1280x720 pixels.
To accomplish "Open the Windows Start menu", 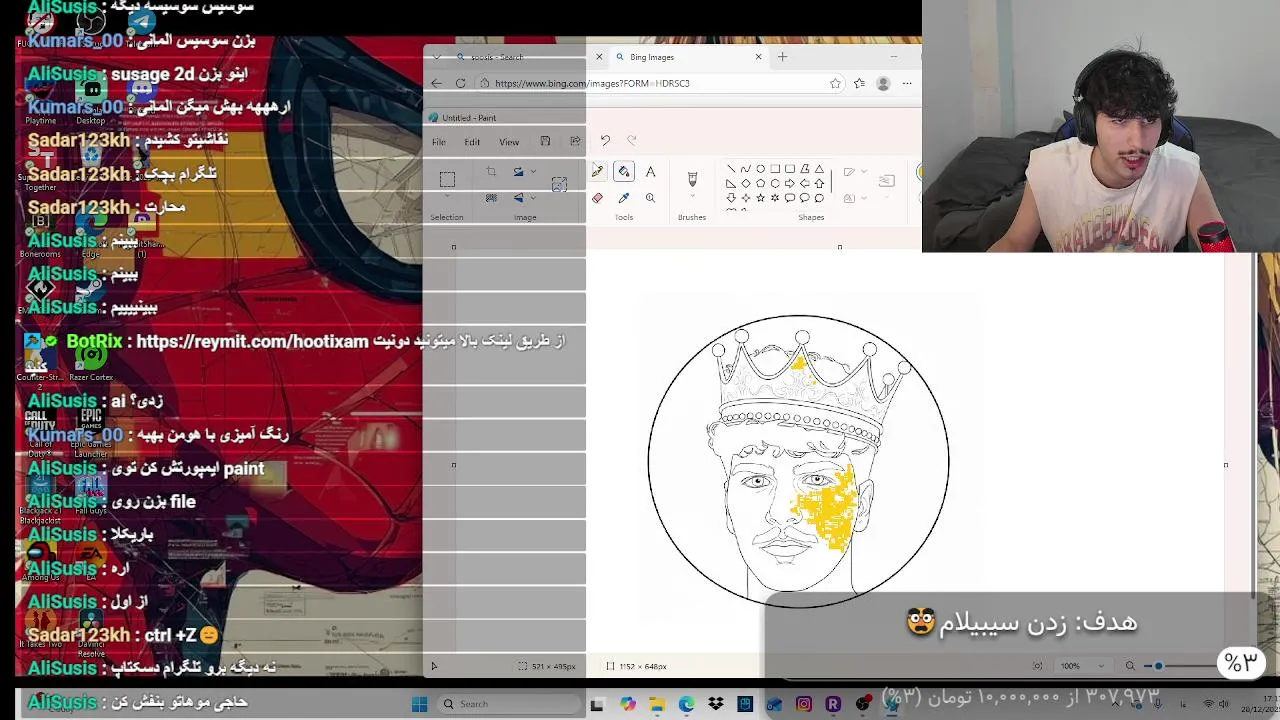I will coord(420,704).
